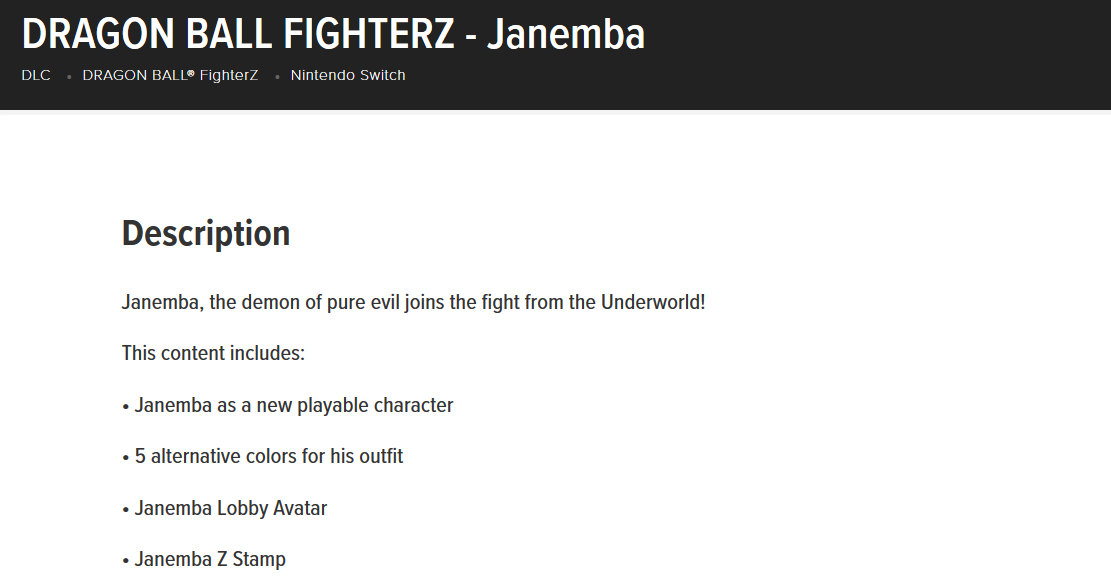Click the word Janemba in the page title
1111x577 pixels.
pyautogui.click(x=568, y=33)
